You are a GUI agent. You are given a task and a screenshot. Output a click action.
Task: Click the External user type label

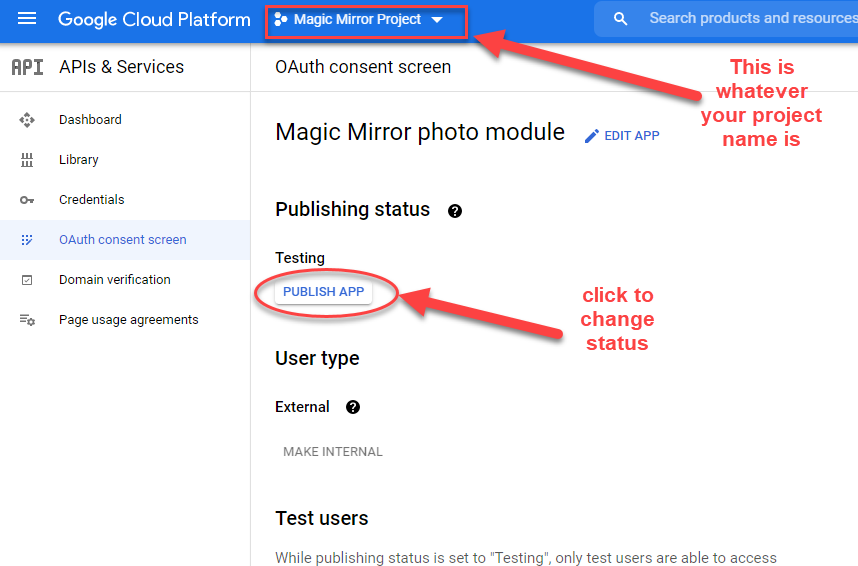pyautogui.click(x=302, y=407)
